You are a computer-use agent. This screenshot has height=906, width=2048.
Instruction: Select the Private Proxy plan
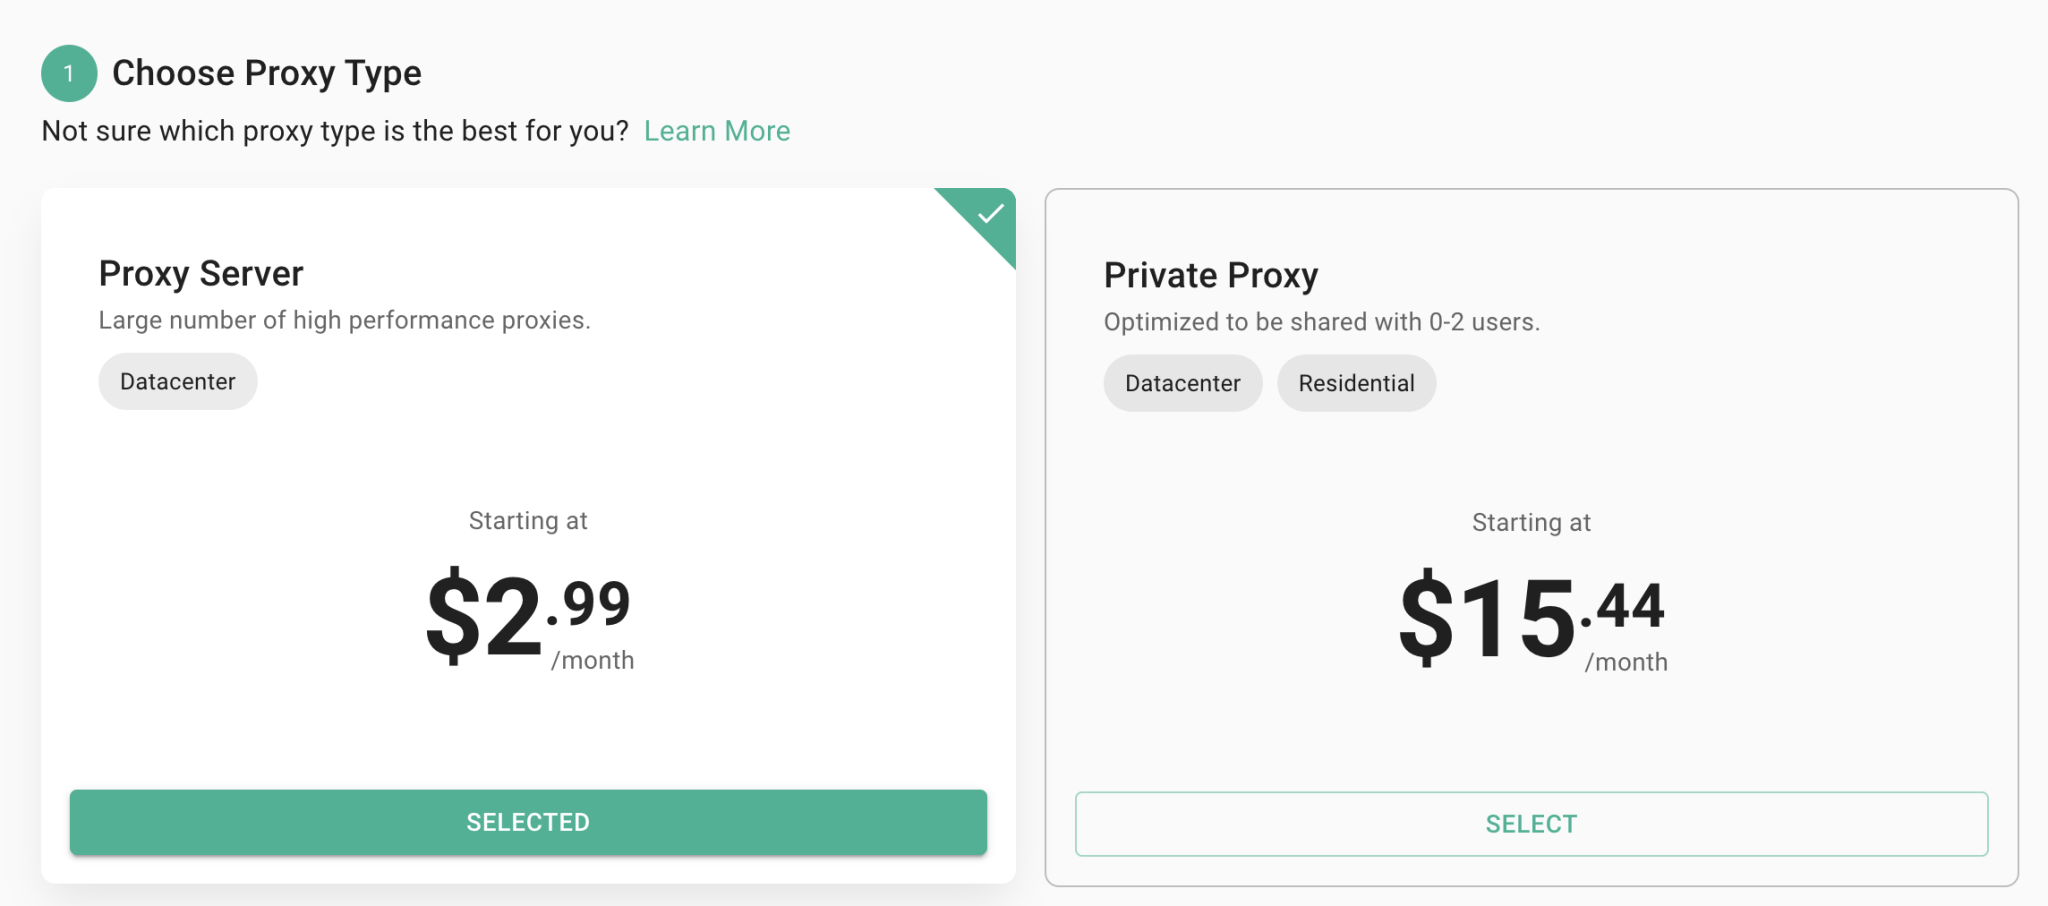coord(1530,823)
